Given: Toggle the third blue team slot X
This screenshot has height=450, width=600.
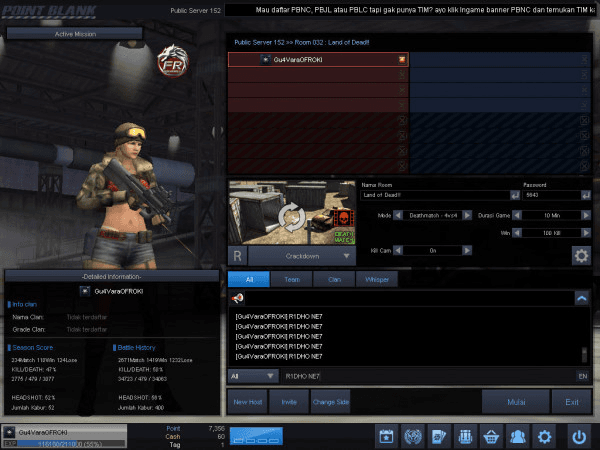Looking at the screenshot, I should click(584, 90).
